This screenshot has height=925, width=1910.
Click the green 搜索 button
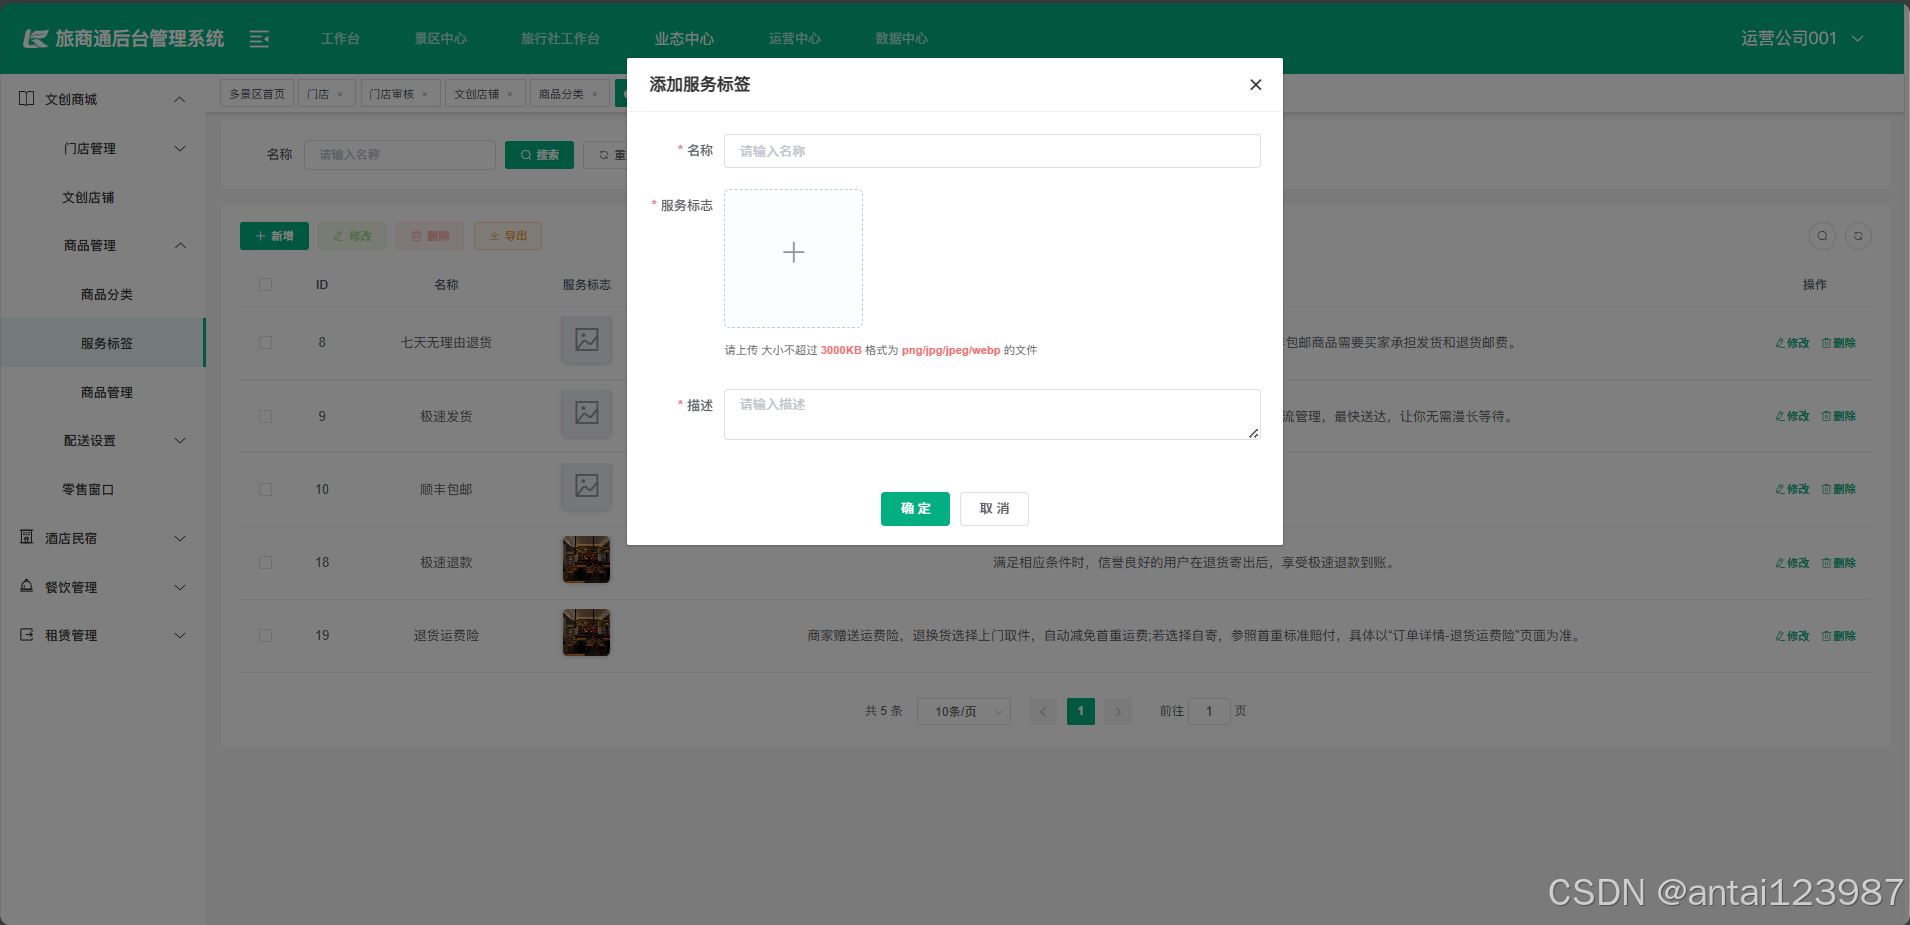point(539,155)
